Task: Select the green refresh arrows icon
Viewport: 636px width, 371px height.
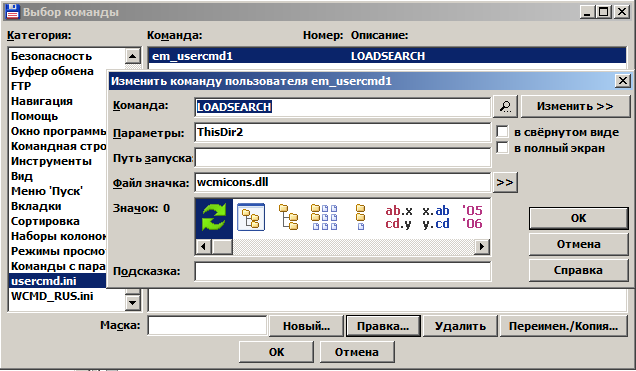Action: point(214,218)
